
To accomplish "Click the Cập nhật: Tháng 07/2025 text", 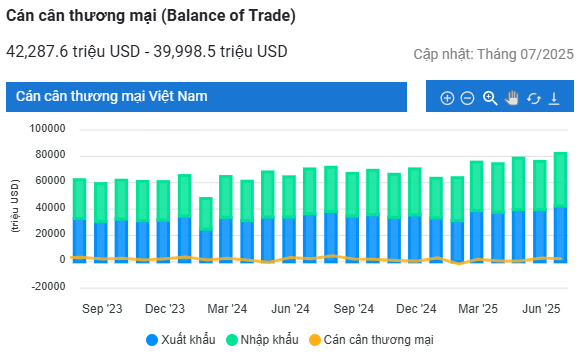I will pyautogui.click(x=494, y=54).
